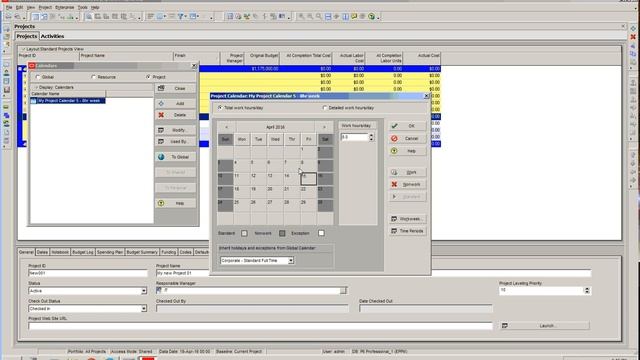Select April 1 in the calendar grid
Viewport: 640px width, 360px height.
pyautogui.click(x=309, y=152)
